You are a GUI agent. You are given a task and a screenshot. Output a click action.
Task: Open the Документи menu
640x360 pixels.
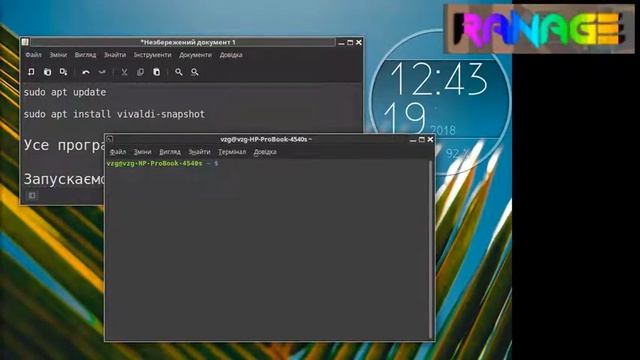point(196,55)
